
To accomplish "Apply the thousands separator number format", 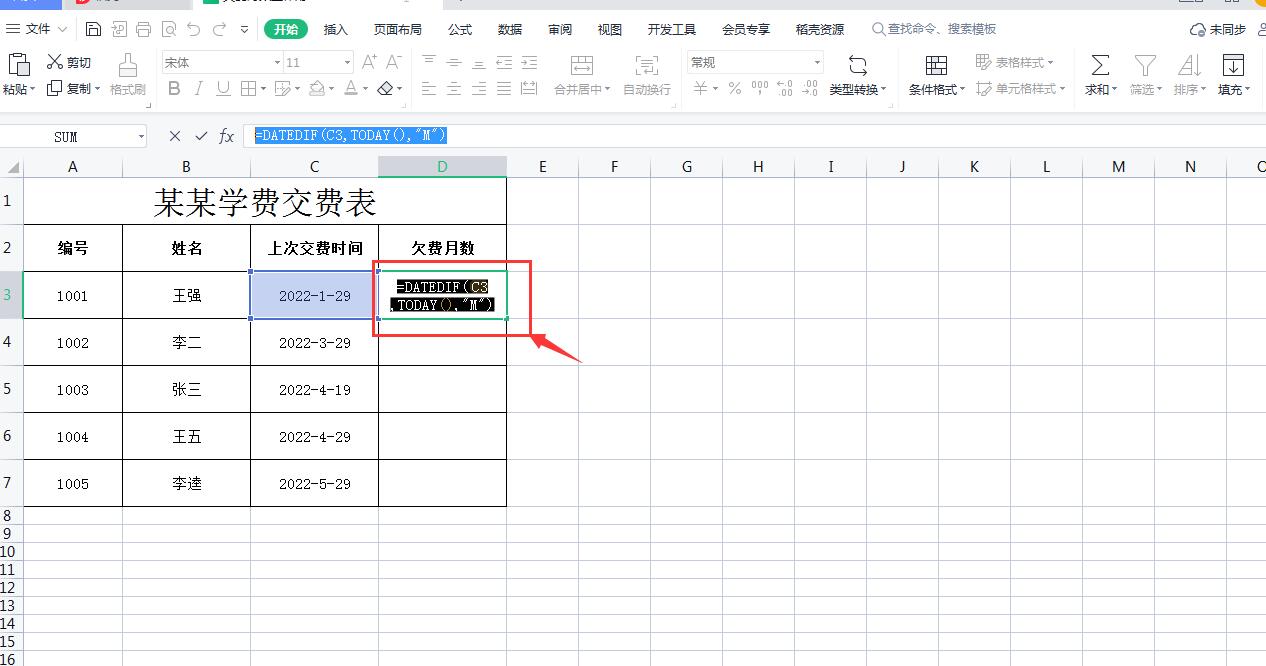I will point(760,89).
